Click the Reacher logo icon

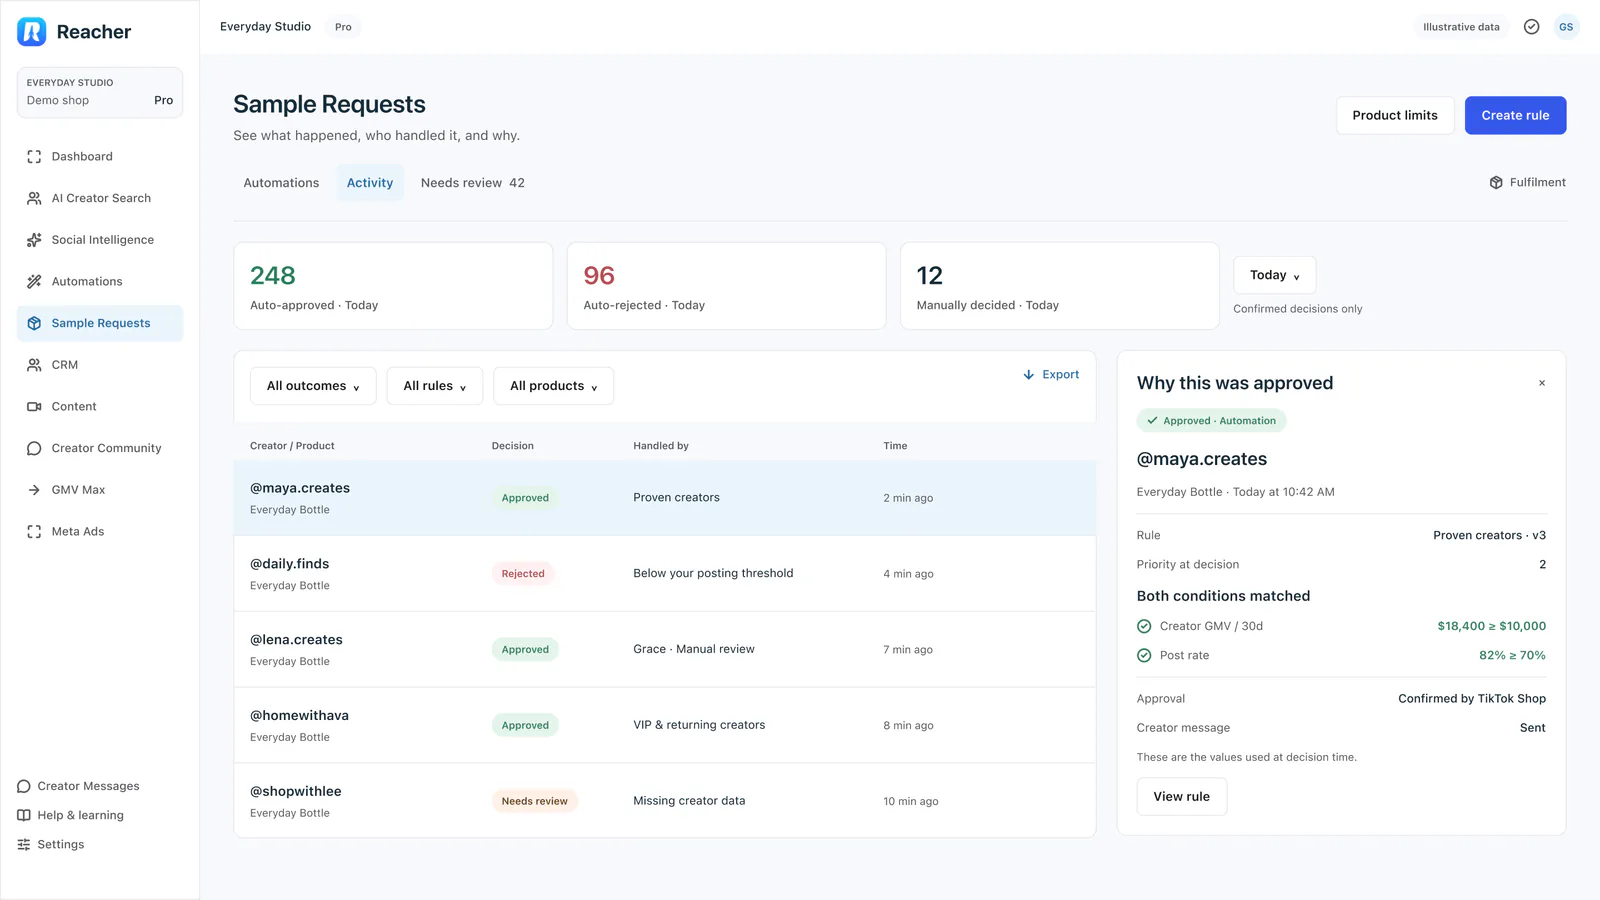point(32,32)
